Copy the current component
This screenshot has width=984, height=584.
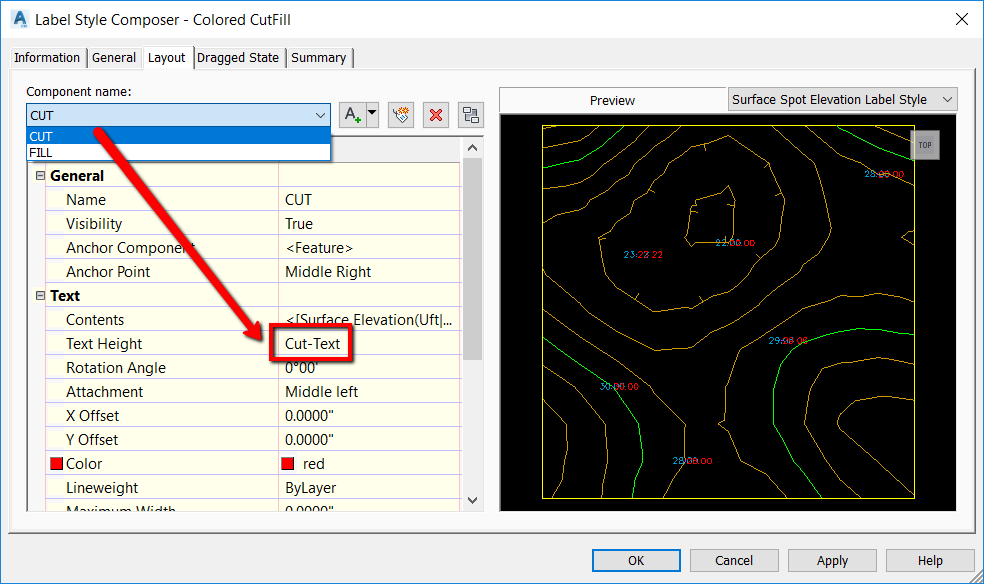tap(400, 114)
